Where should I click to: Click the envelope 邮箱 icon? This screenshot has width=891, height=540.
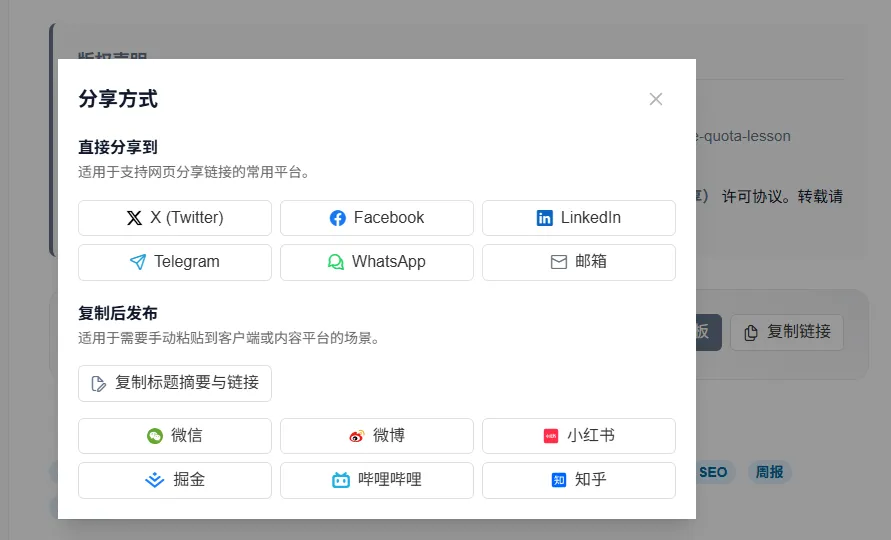pyautogui.click(x=559, y=262)
